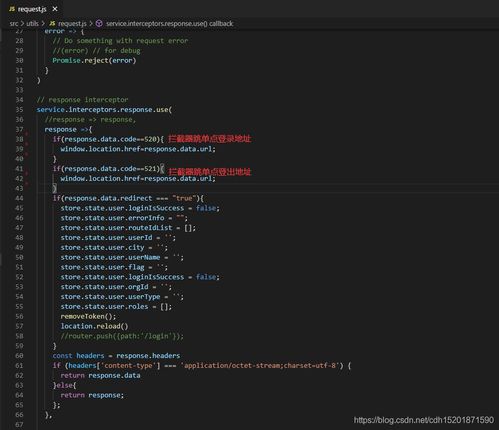Click the method symbol icon in breadcrumb
499x430 pixels.
click(99, 24)
